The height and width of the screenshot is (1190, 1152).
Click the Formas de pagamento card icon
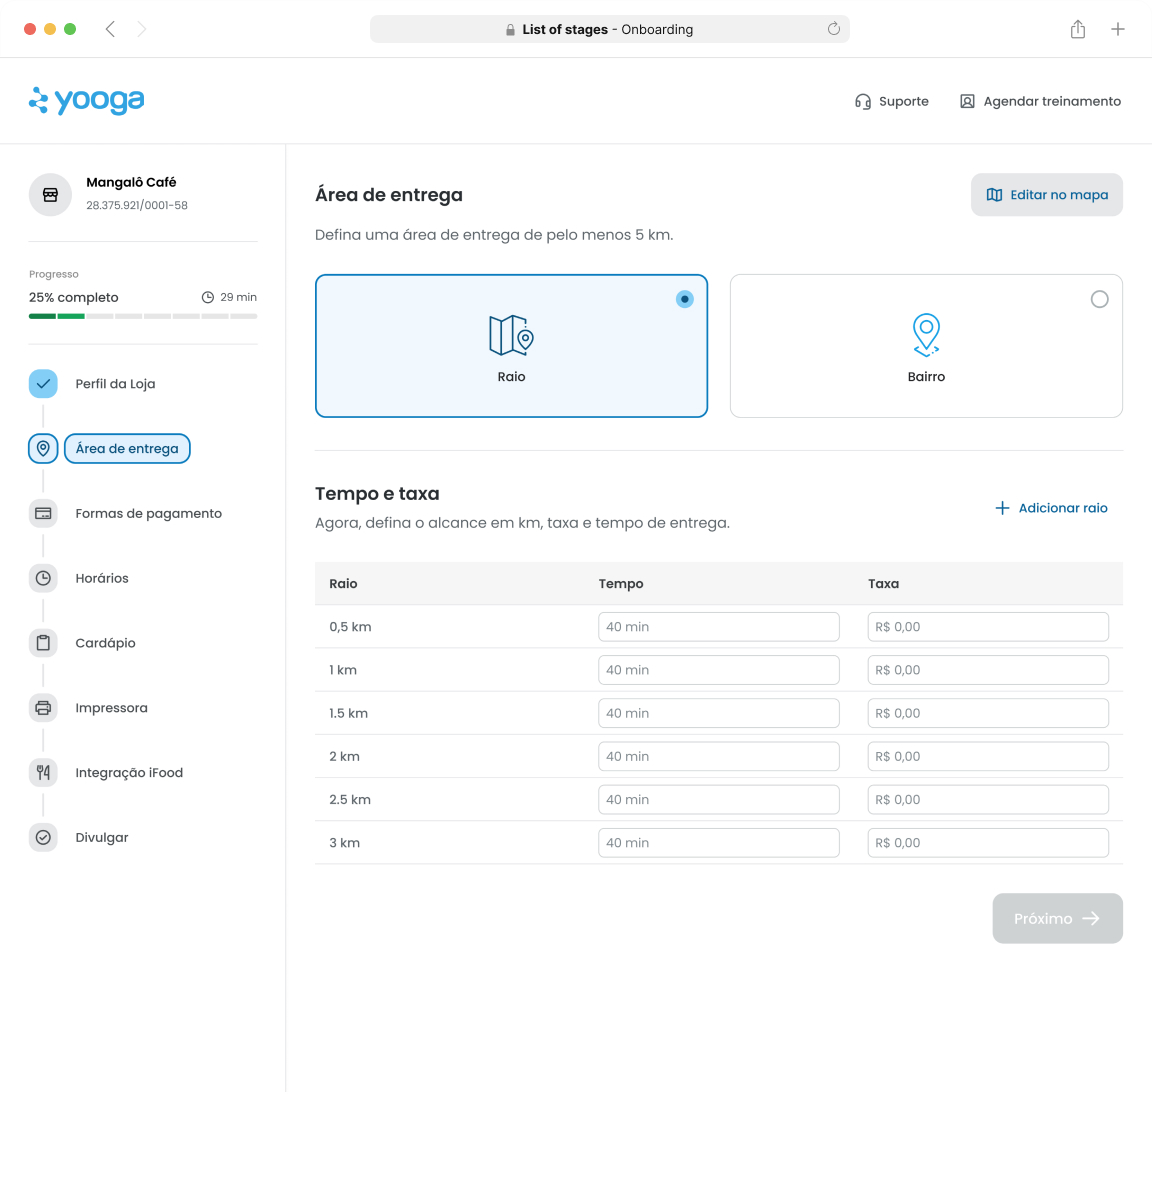pos(43,513)
